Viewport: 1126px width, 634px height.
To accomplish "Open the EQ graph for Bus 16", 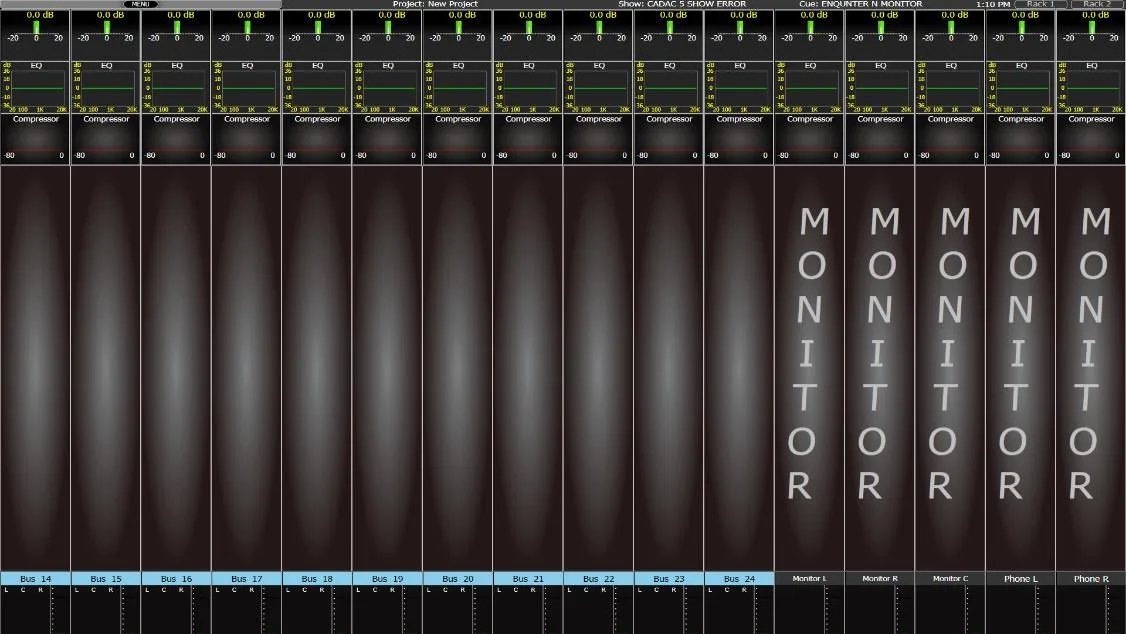I will tap(176, 88).
